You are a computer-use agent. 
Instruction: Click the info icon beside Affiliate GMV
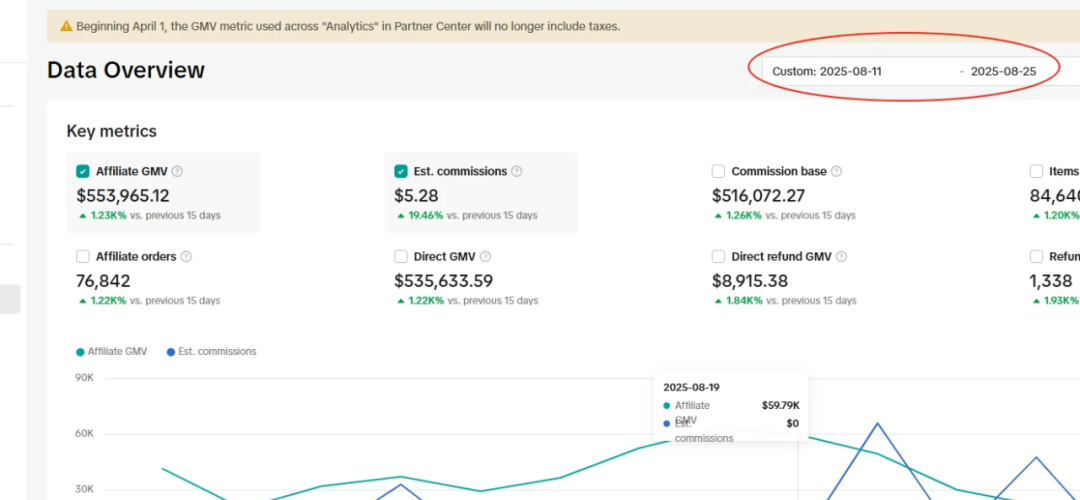pos(177,172)
